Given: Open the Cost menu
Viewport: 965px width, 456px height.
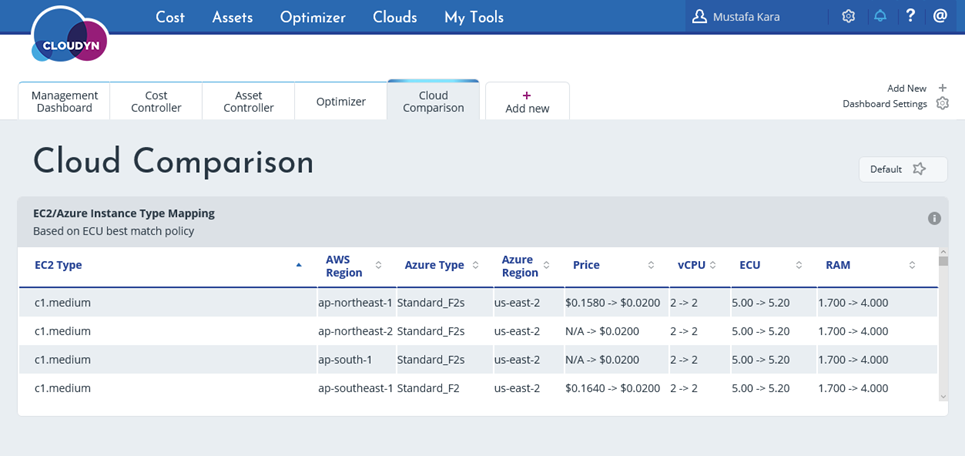Looking at the screenshot, I should tap(170, 17).
